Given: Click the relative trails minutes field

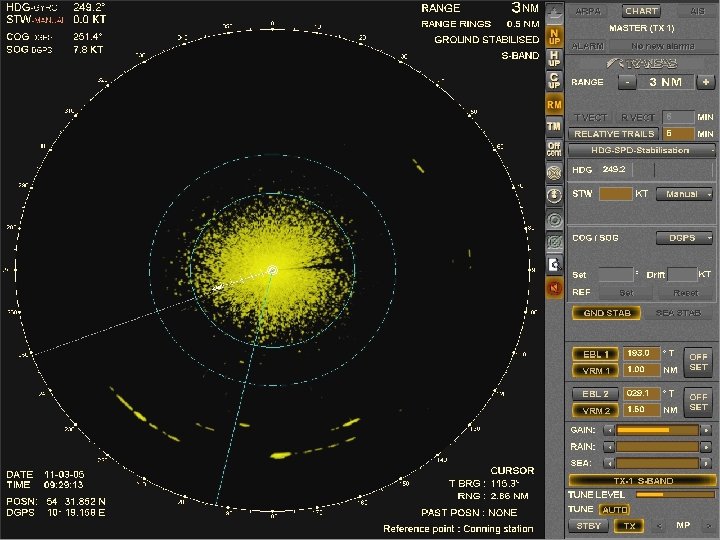Looking at the screenshot, I should coord(678,134).
